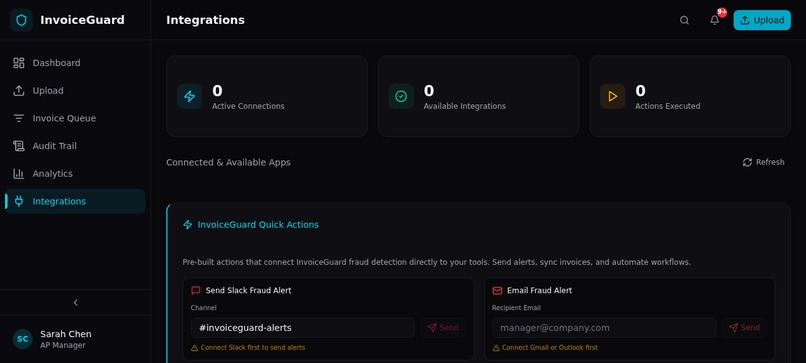Switch to Analytics in the sidebar
This screenshot has height=363, width=806.
pos(75,174)
